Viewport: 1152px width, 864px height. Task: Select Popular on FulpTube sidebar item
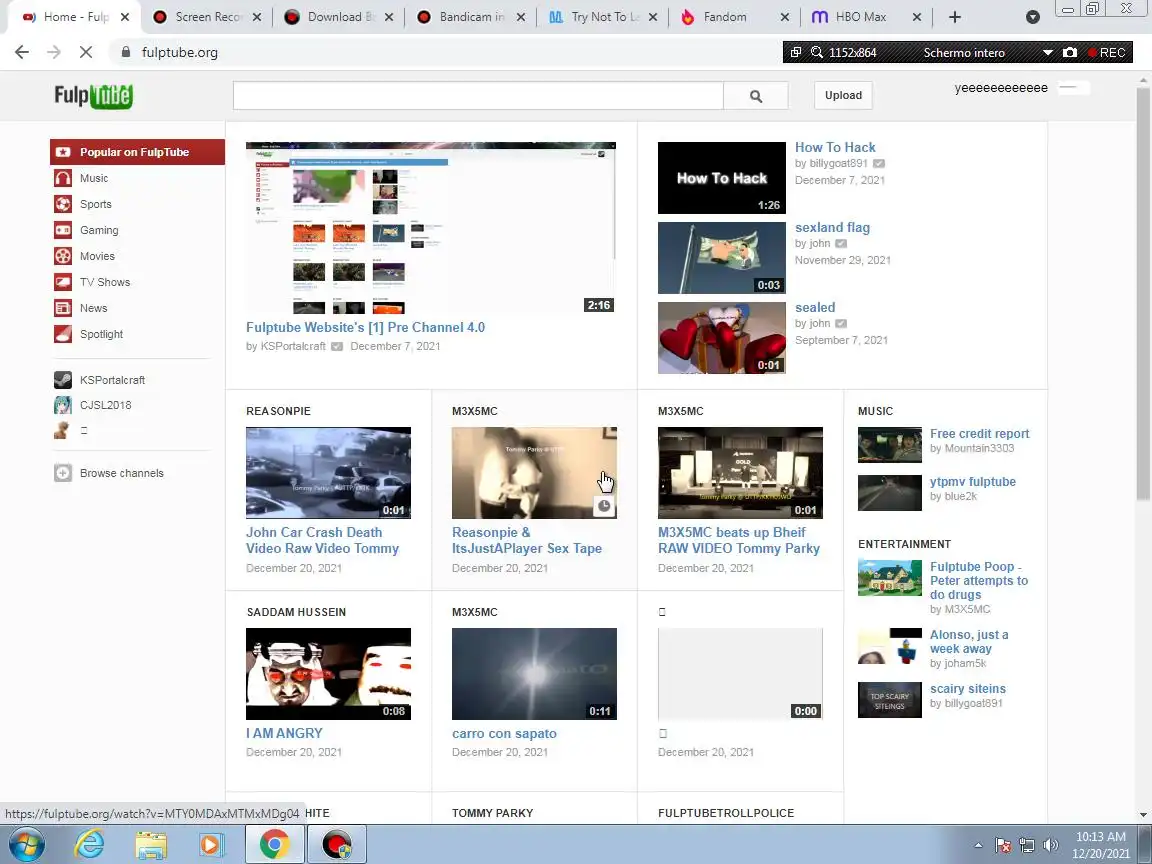137,152
